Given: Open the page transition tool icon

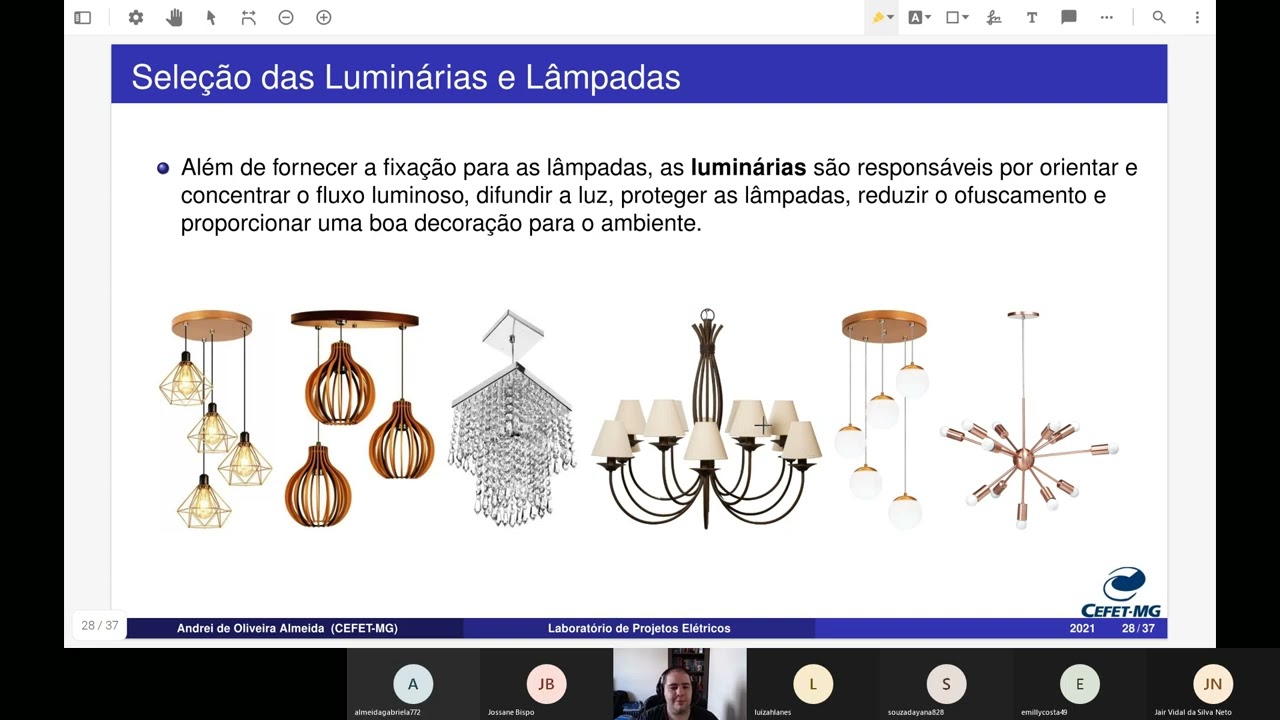Looking at the screenshot, I should [249, 17].
